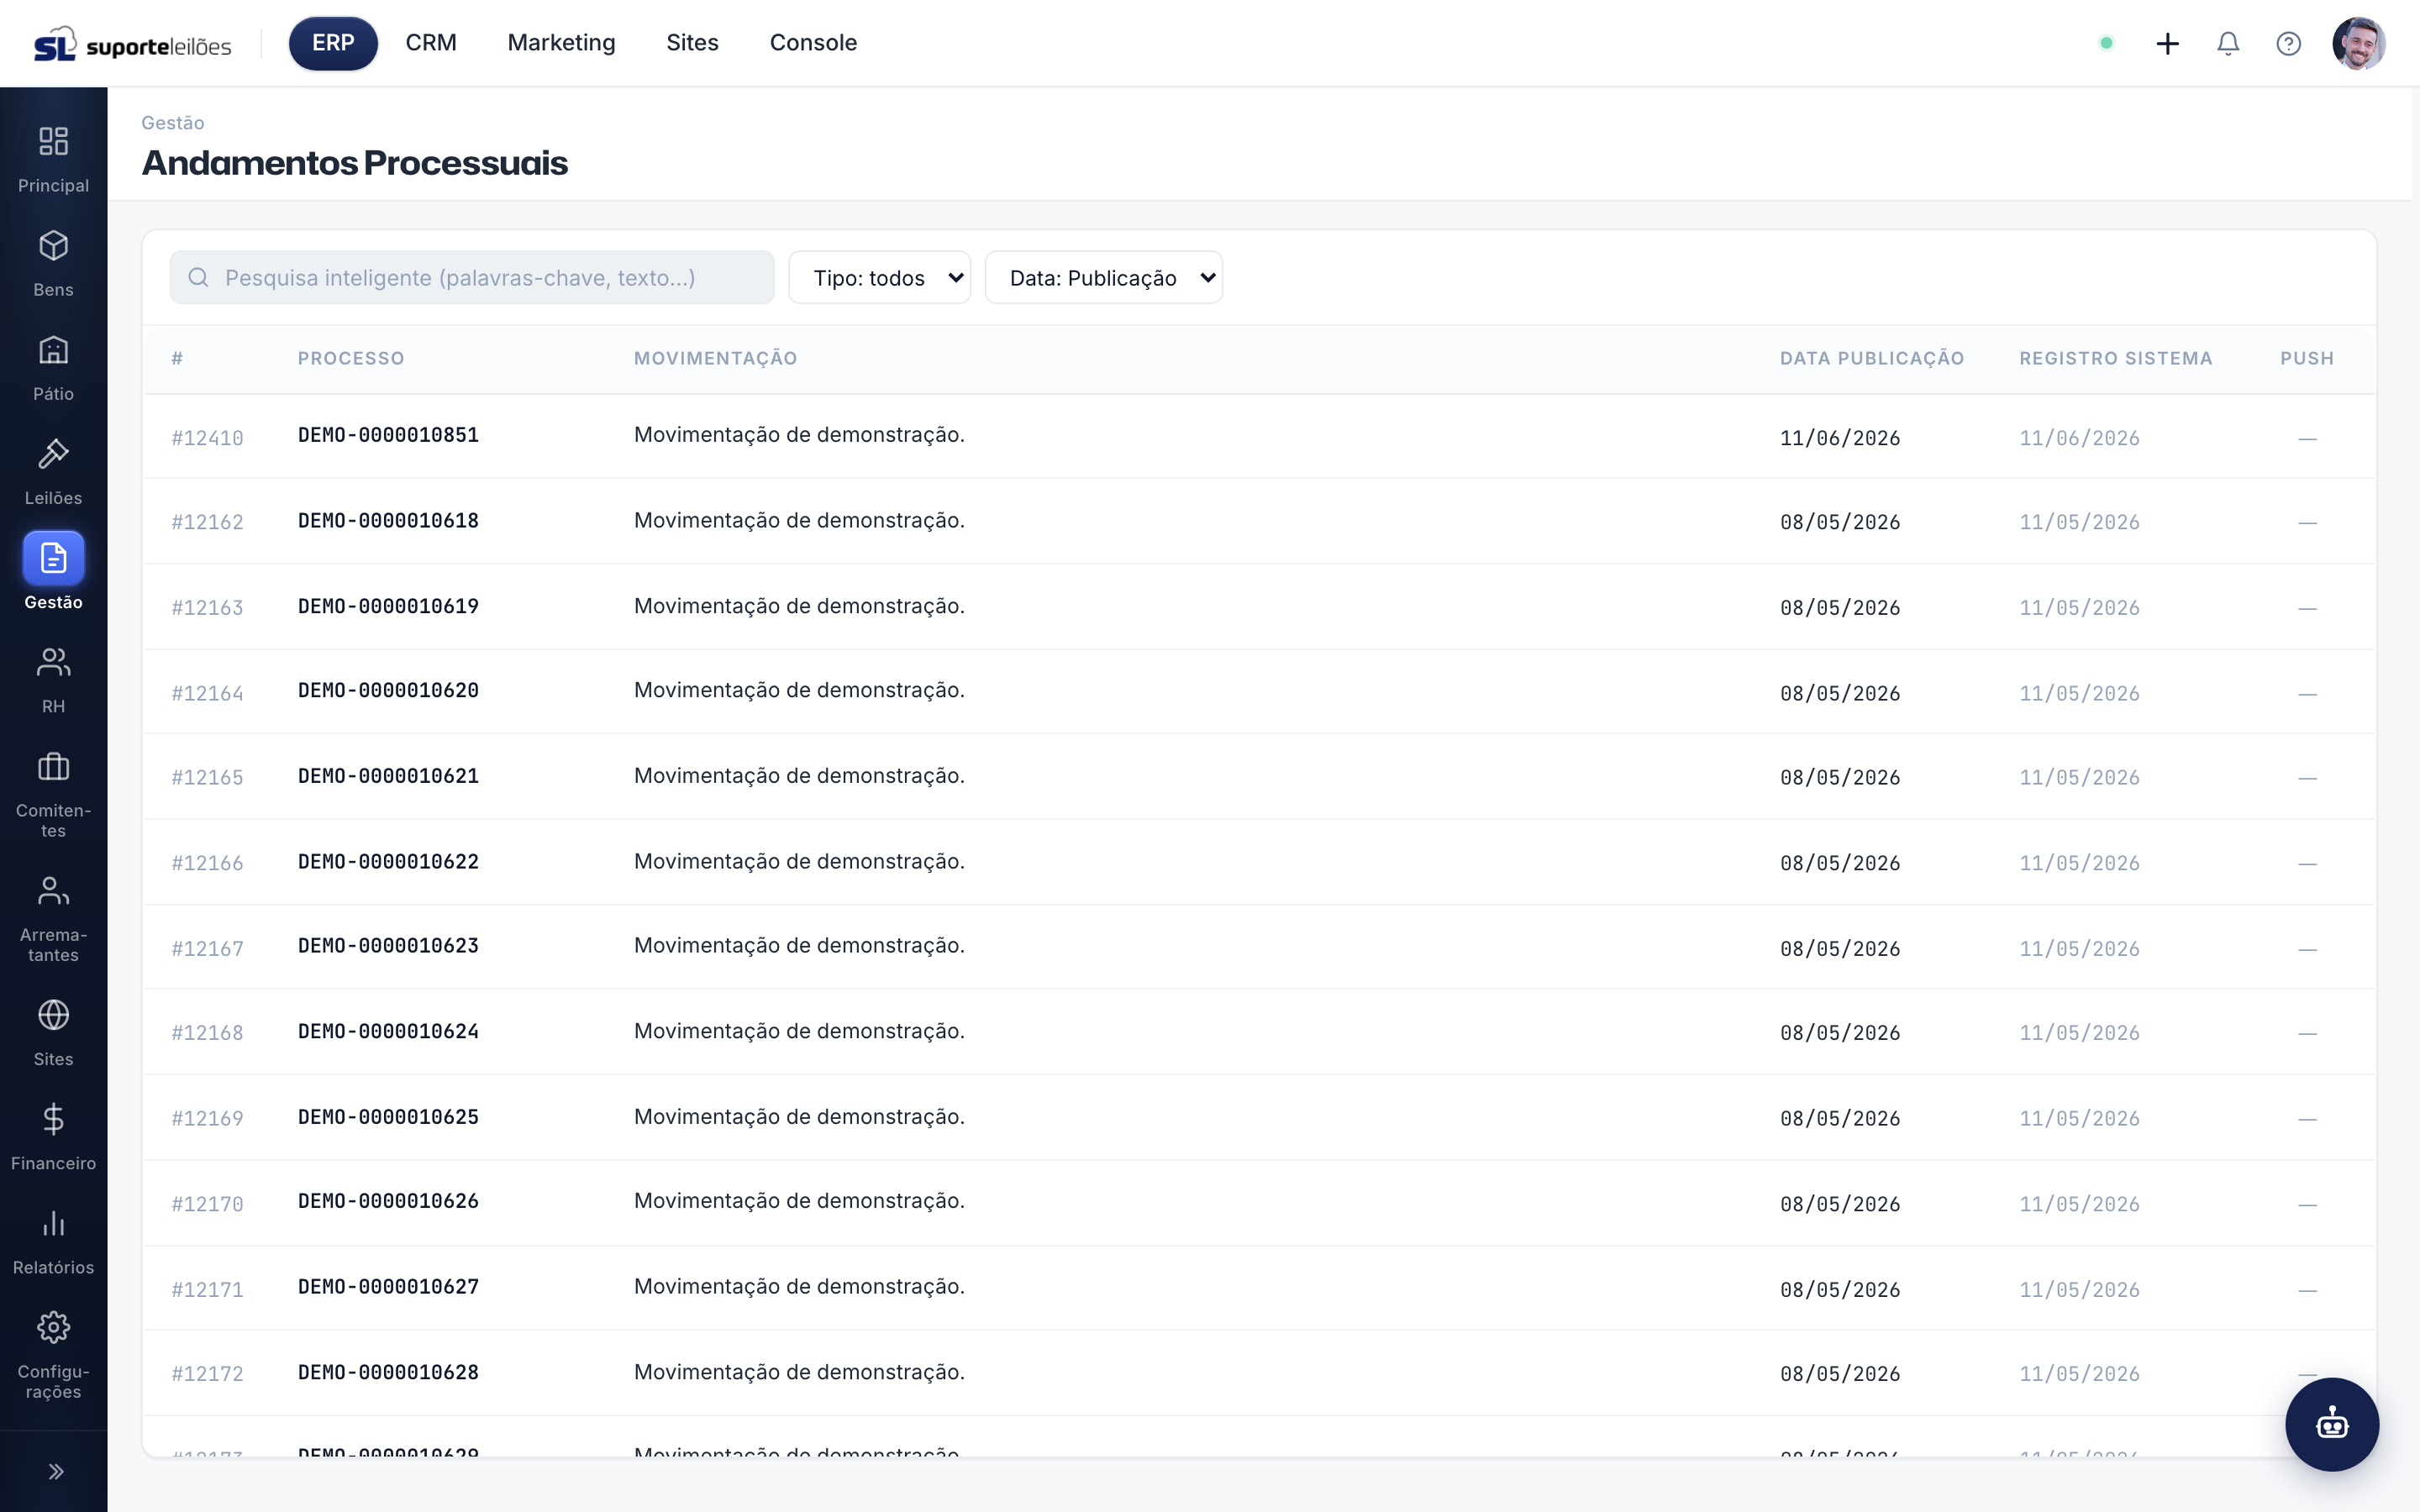Image resolution: width=2420 pixels, height=1512 pixels.
Task: Open notifications bell
Action: coord(2227,43)
